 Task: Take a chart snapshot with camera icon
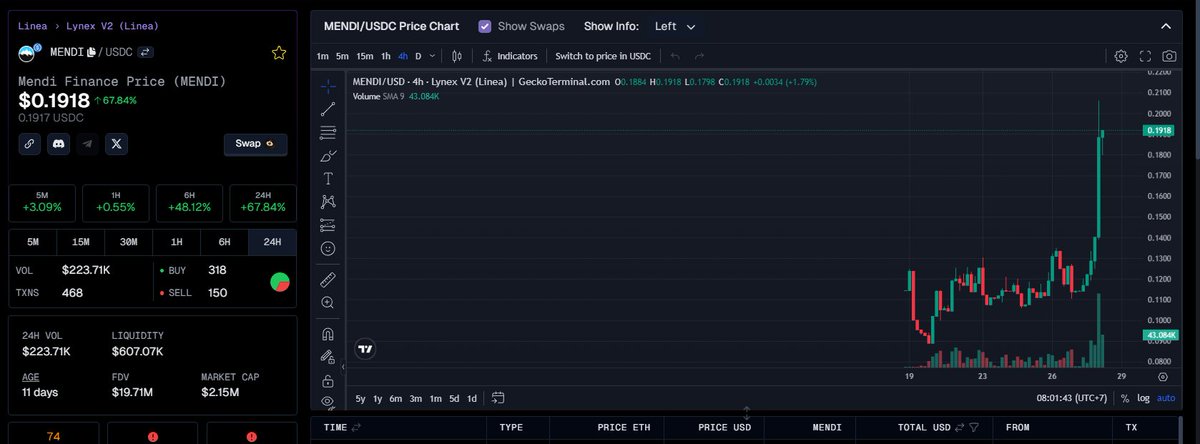(1168, 56)
